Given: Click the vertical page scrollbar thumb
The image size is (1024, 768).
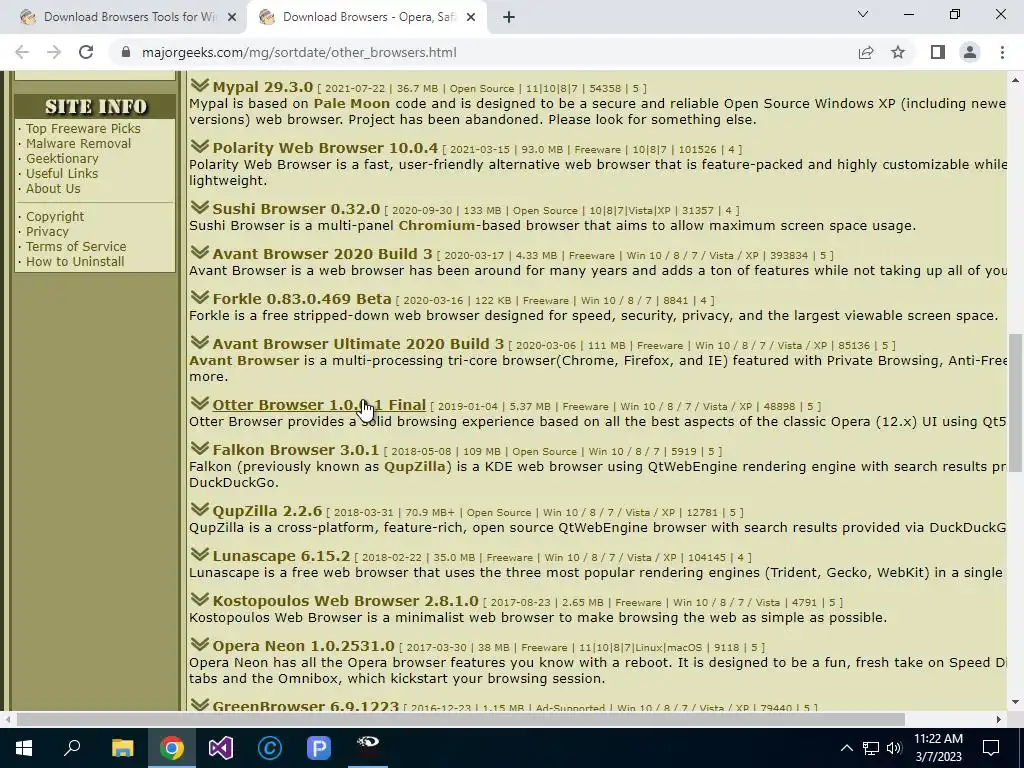Looking at the screenshot, I should (x=1015, y=403).
